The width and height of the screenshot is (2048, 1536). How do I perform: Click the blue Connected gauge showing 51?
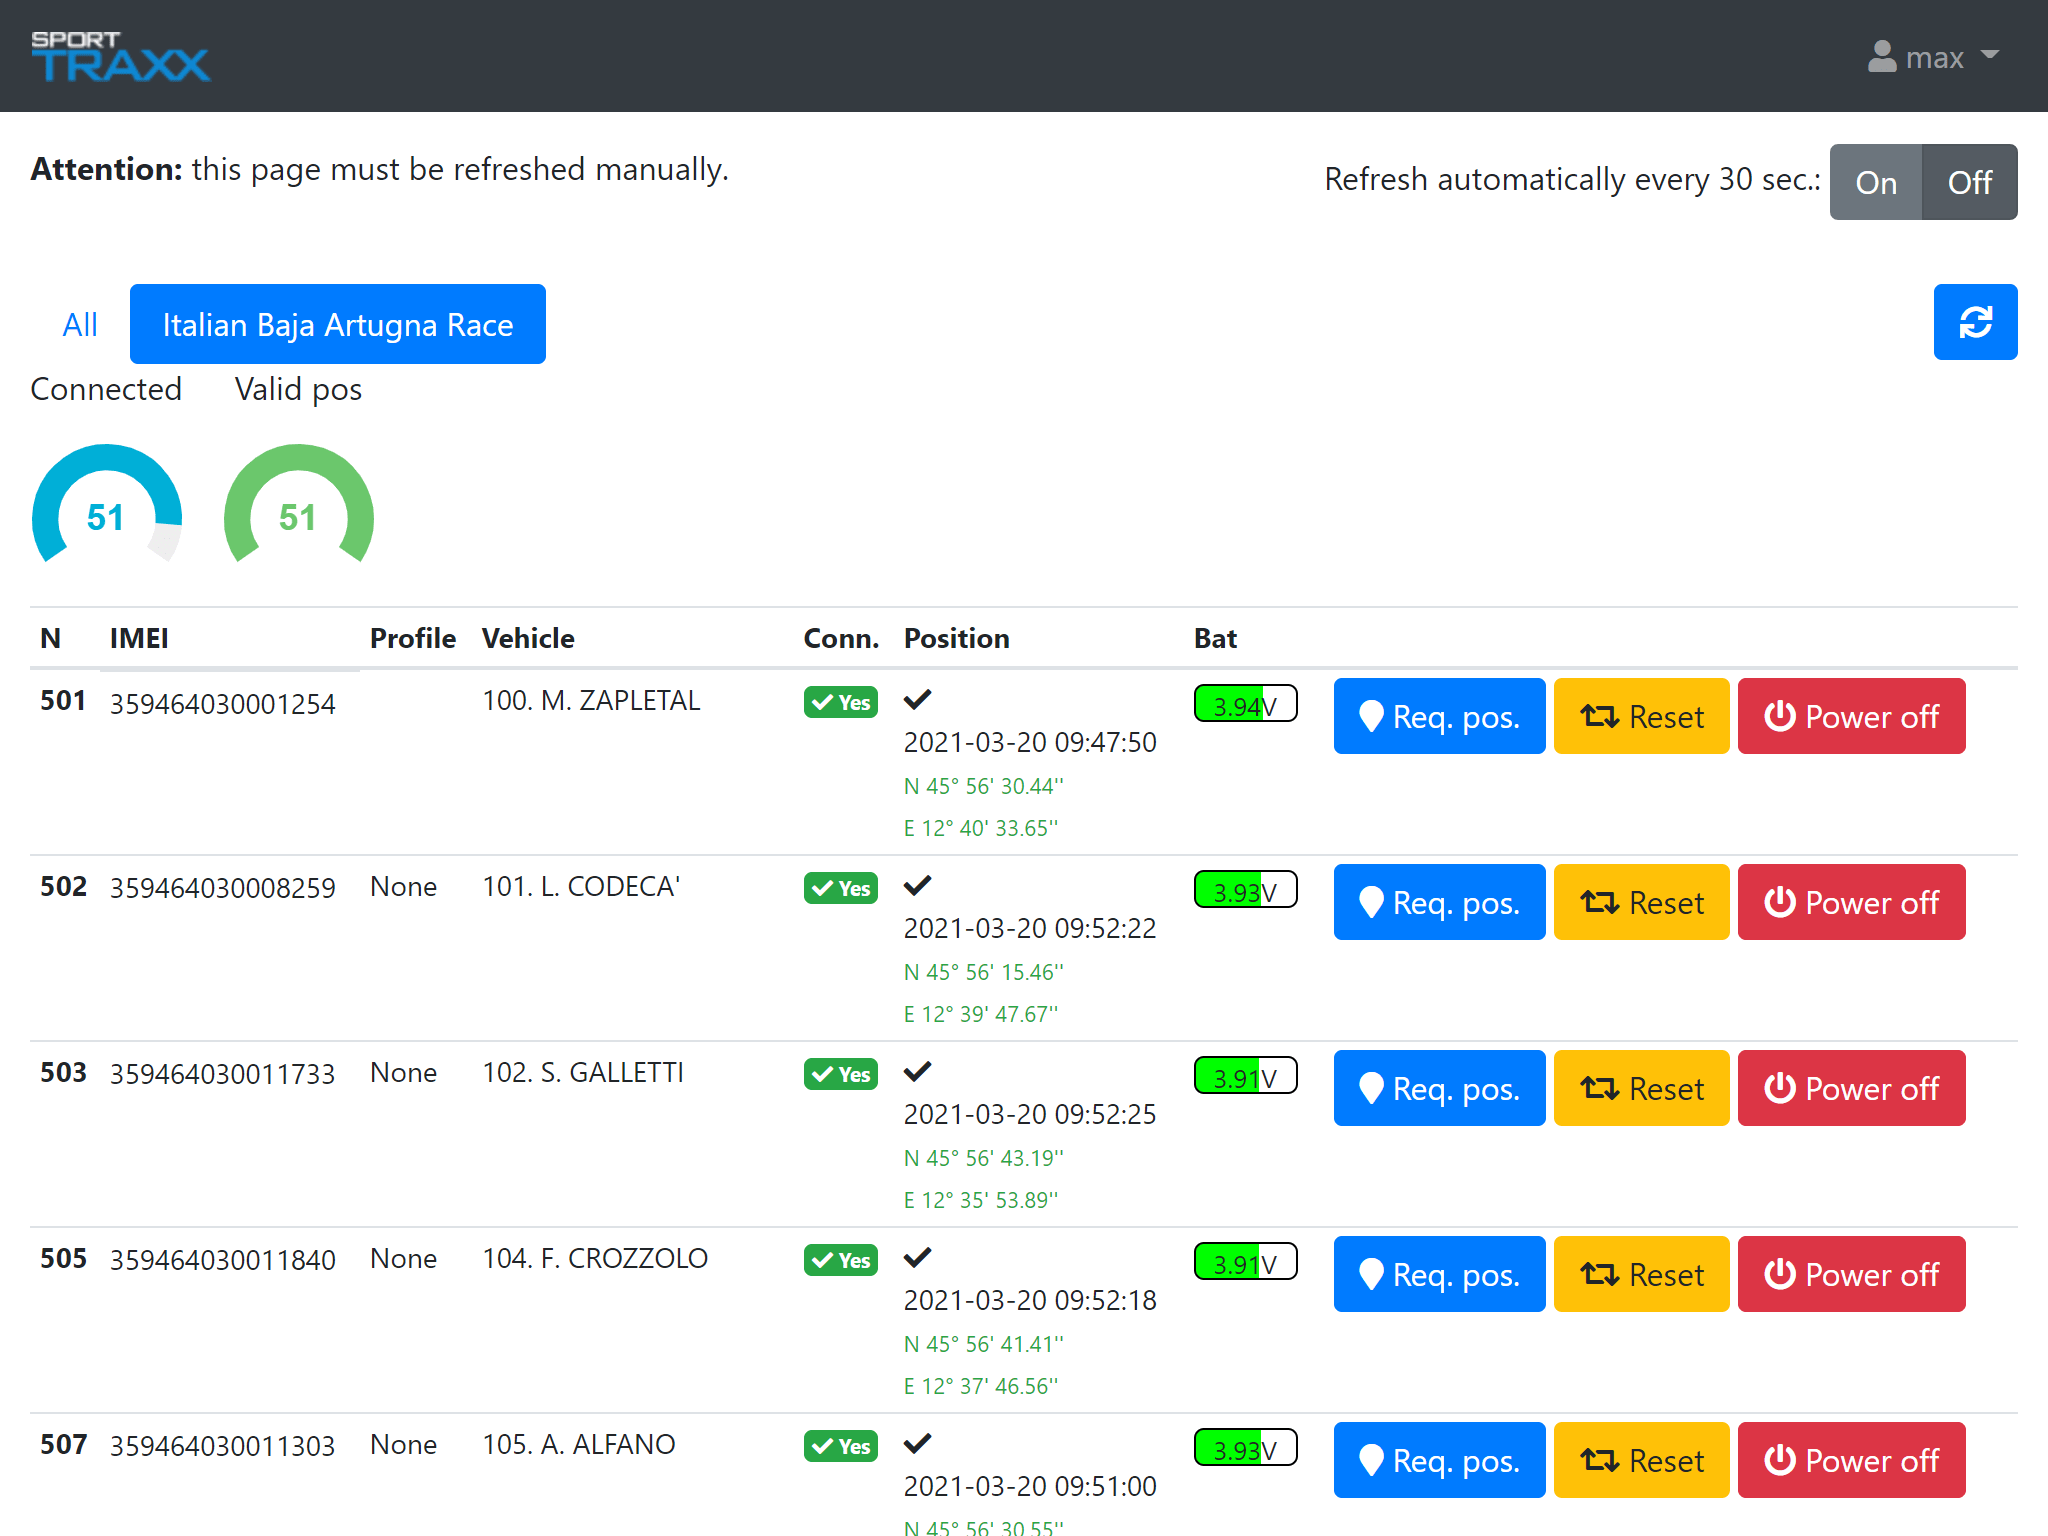coord(106,517)
